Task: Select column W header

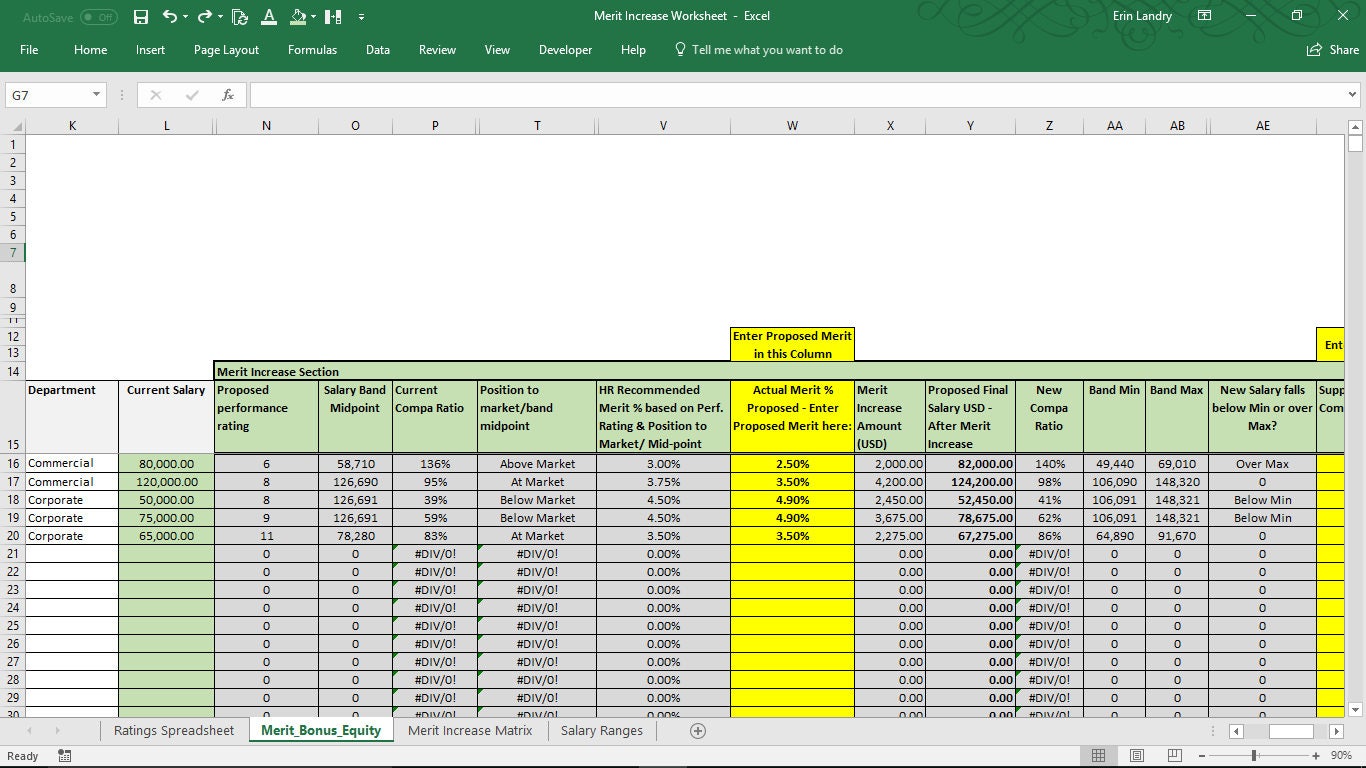Action: coord(792,126)
